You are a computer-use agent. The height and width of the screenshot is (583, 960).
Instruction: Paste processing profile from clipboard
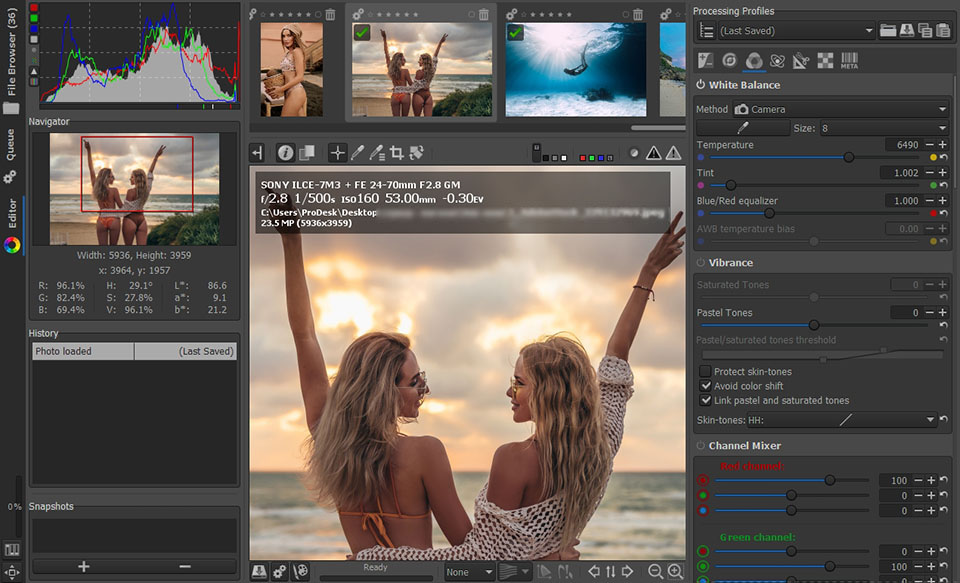[943, 30]
